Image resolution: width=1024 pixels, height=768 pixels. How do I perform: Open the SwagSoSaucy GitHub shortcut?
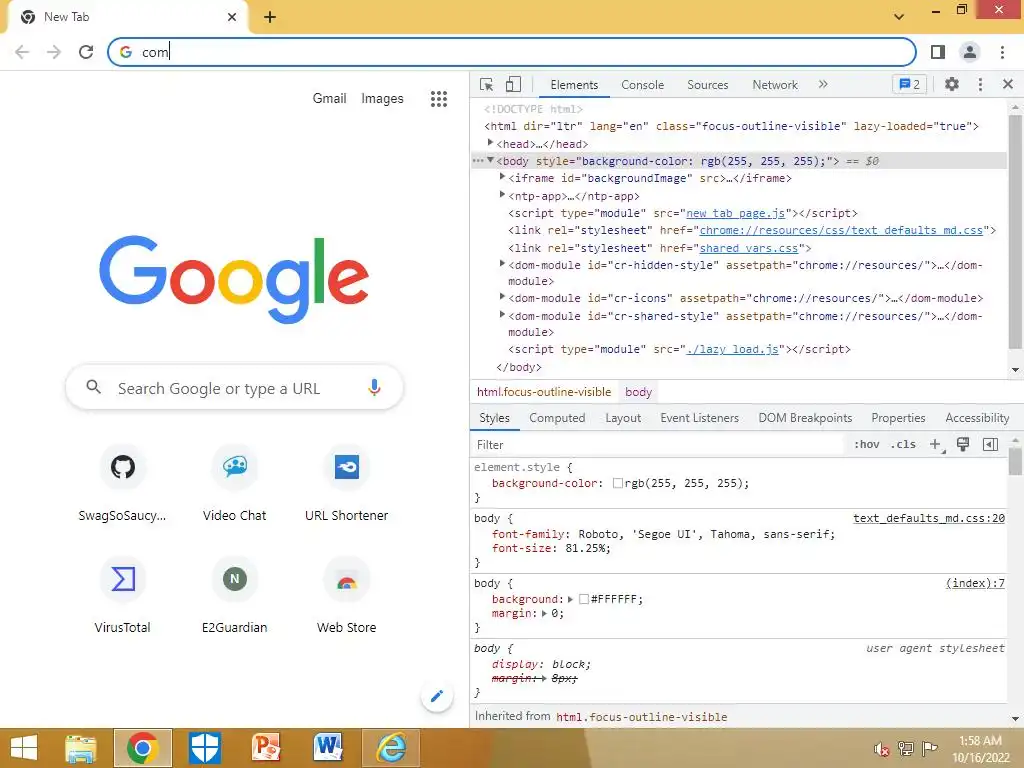pos(122,484)
